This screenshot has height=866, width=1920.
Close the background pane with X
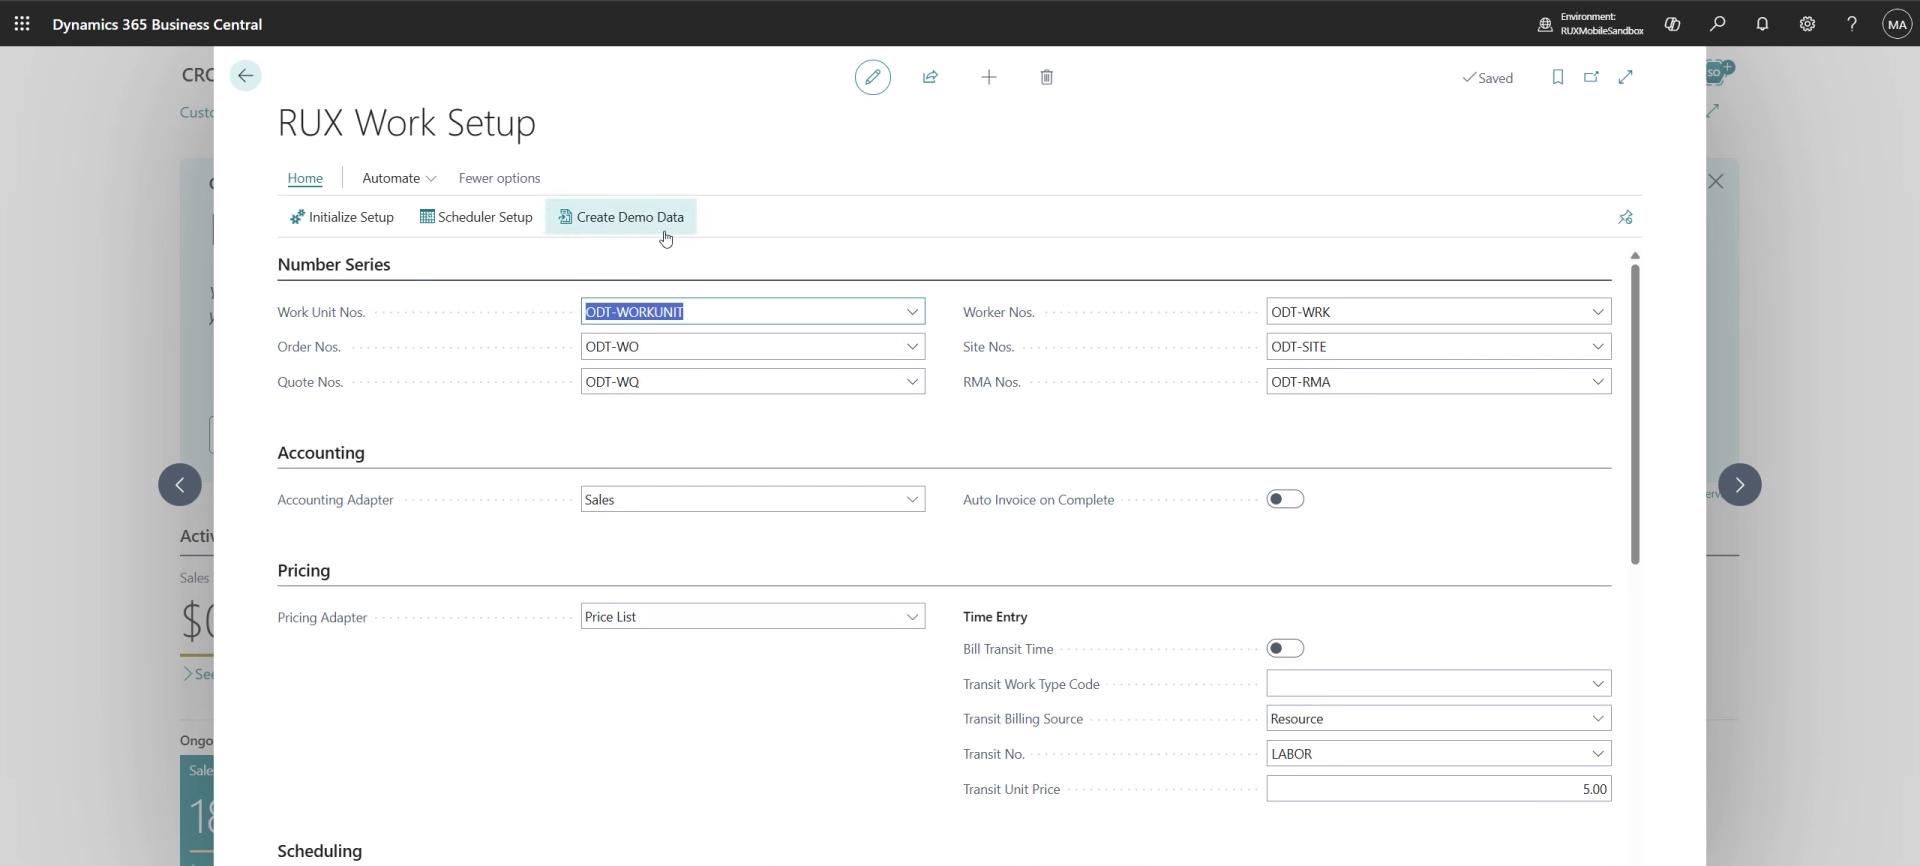[x=1716, y=181]
